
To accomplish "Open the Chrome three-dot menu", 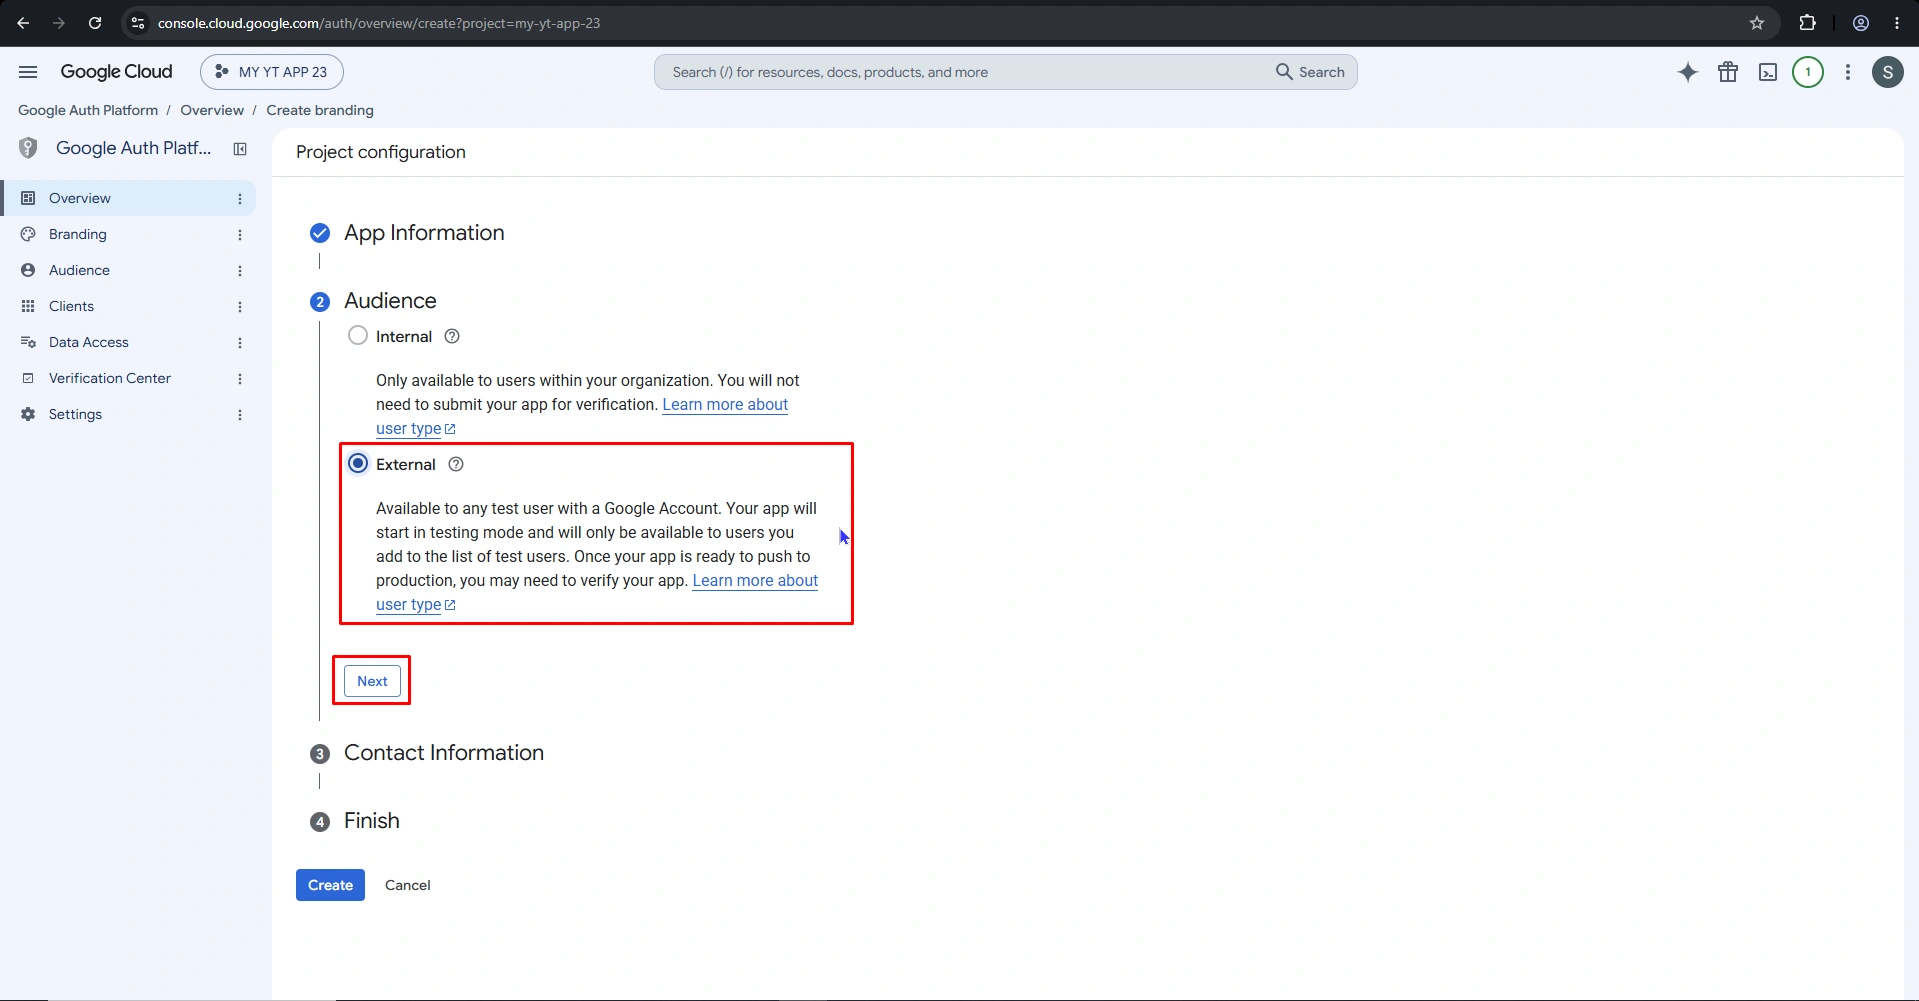I will coord(1897,23).
